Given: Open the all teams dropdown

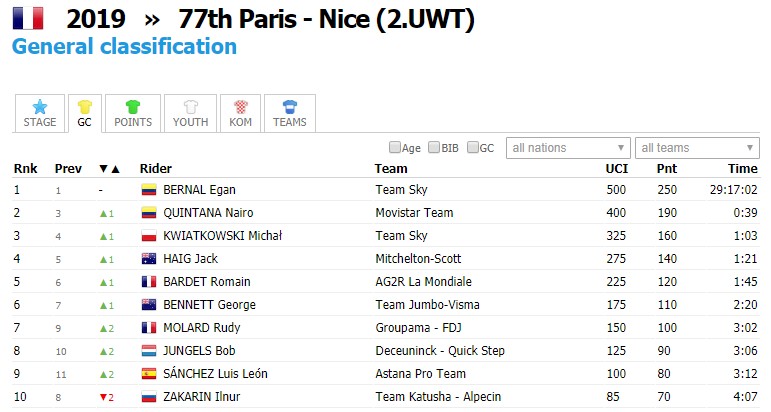Looking at the screenshot, I should tap(697, 147).
